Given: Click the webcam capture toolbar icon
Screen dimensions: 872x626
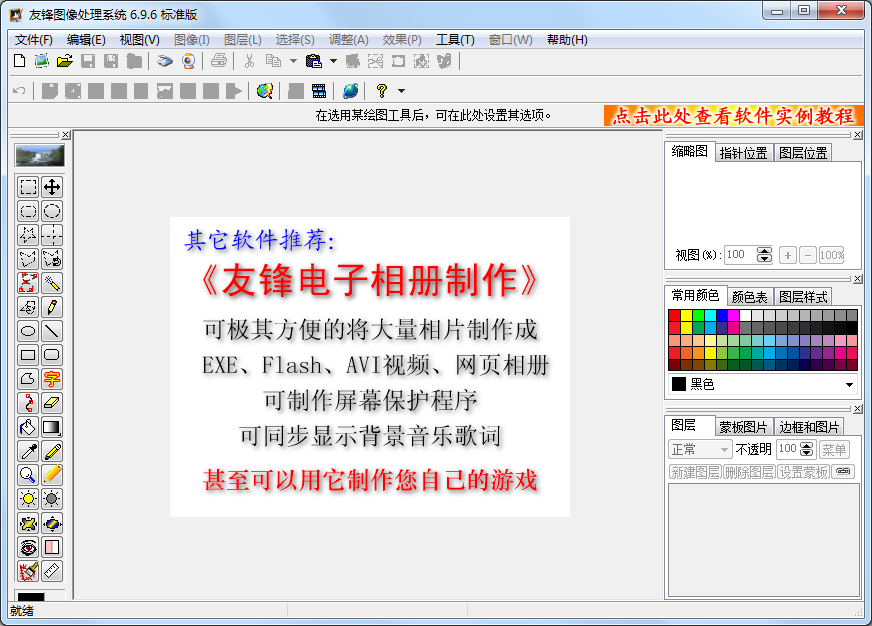Looking at the screenshot, I should pyautogui.click(x=188, y=61).
